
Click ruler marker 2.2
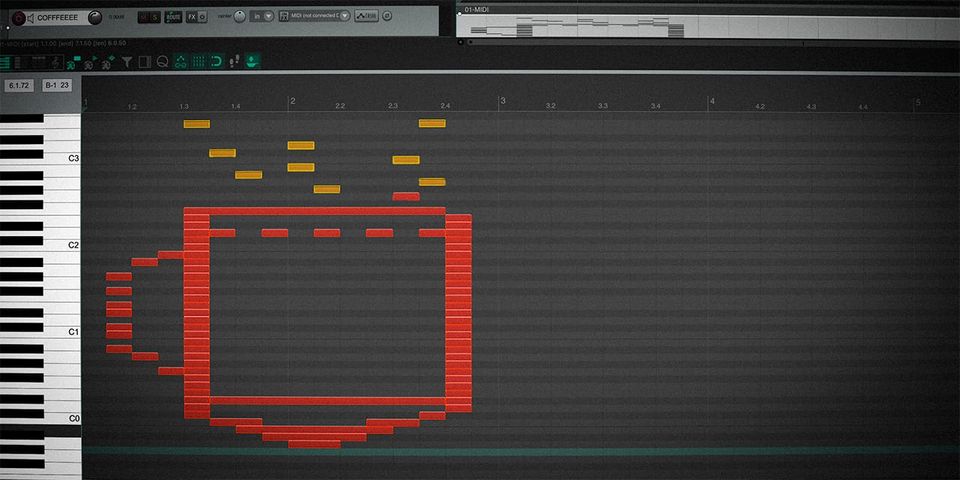click(340, 106)
